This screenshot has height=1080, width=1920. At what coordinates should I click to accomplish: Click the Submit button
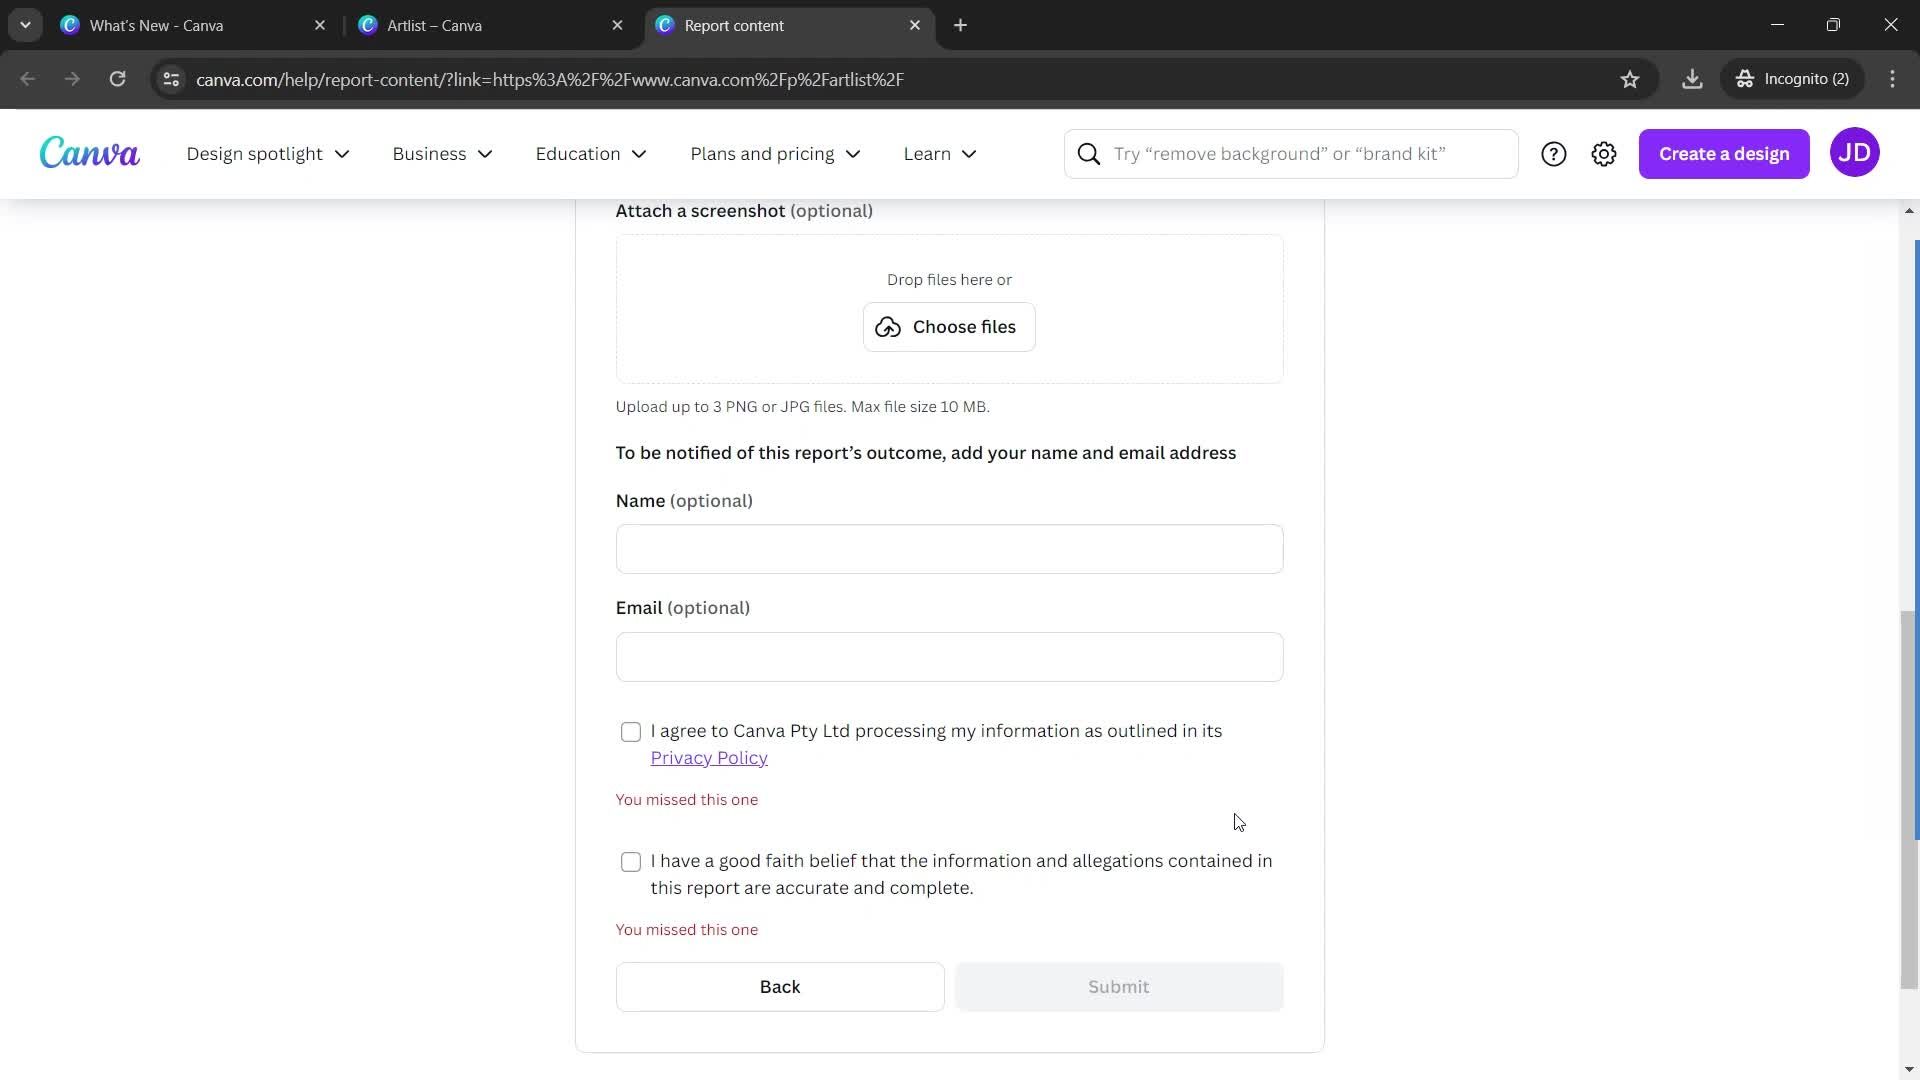pos(1119,987)
